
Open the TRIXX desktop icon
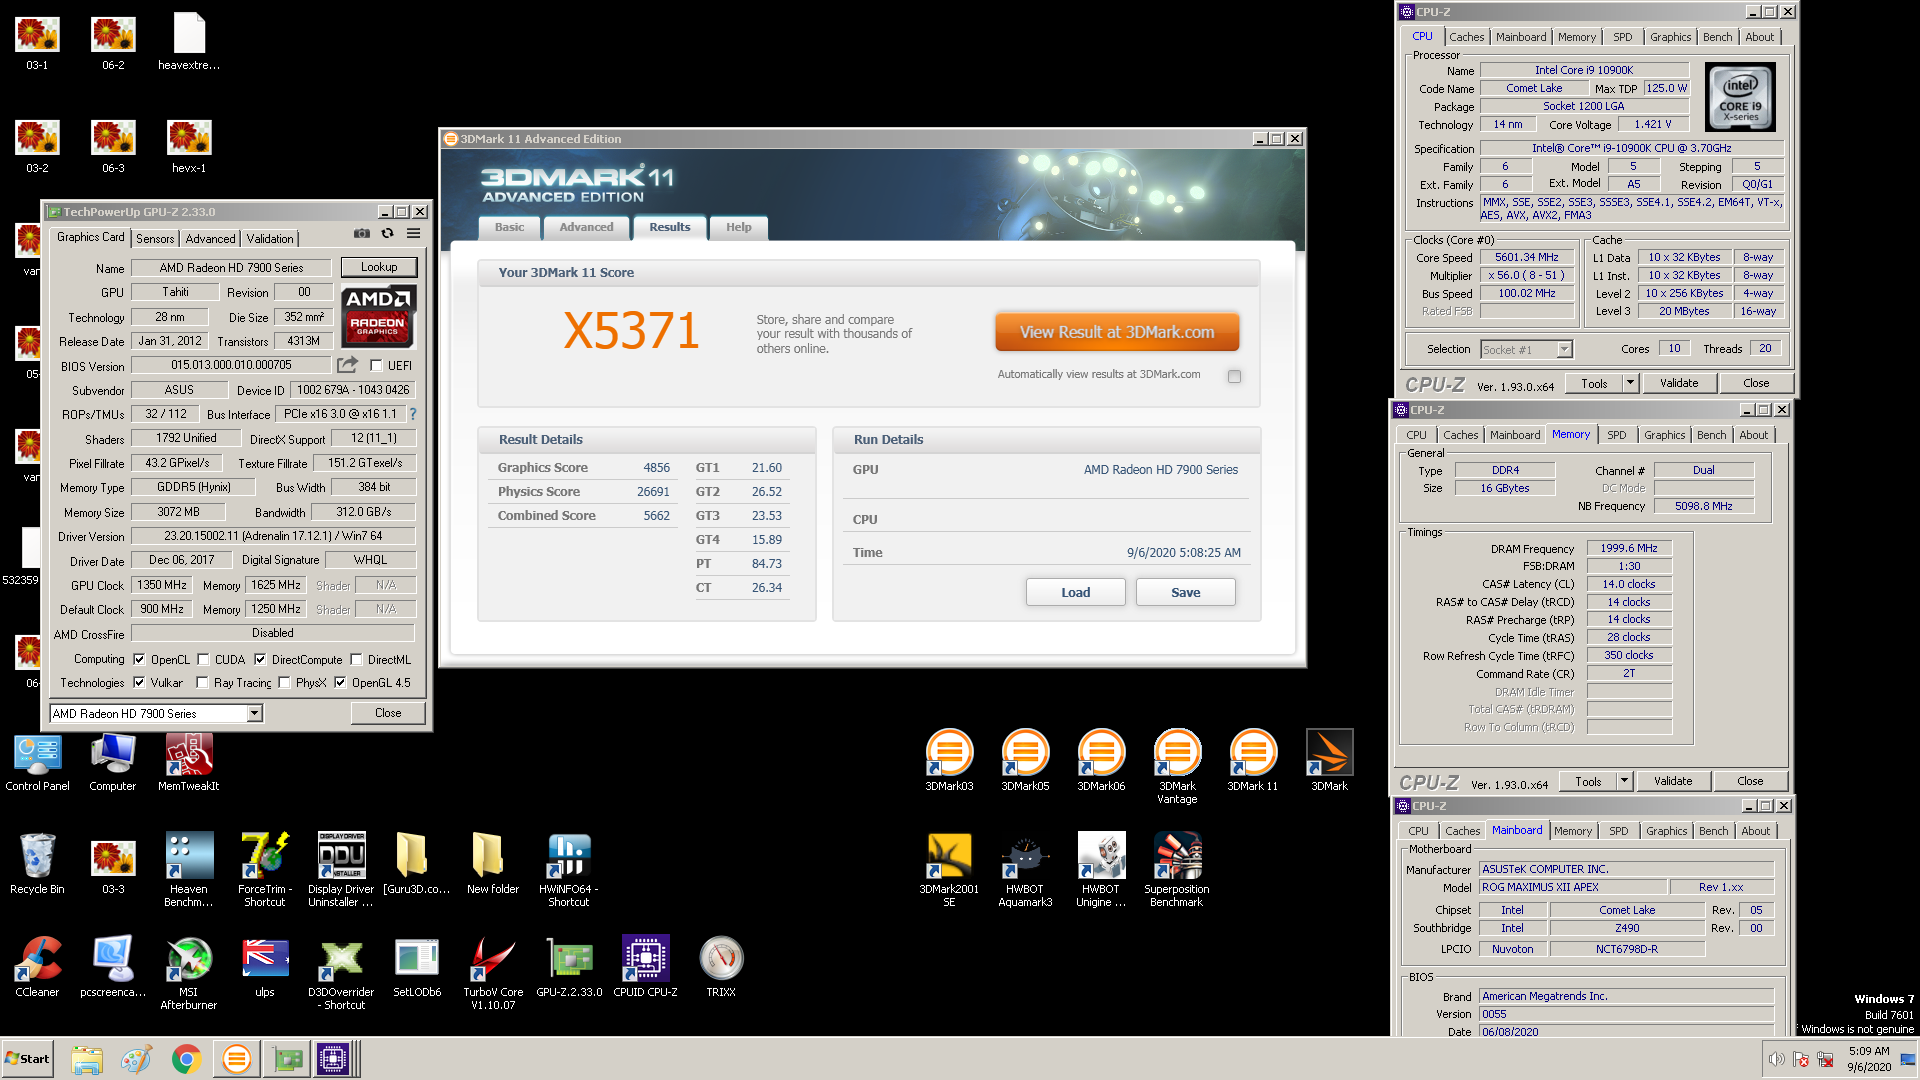pos(721,967)
